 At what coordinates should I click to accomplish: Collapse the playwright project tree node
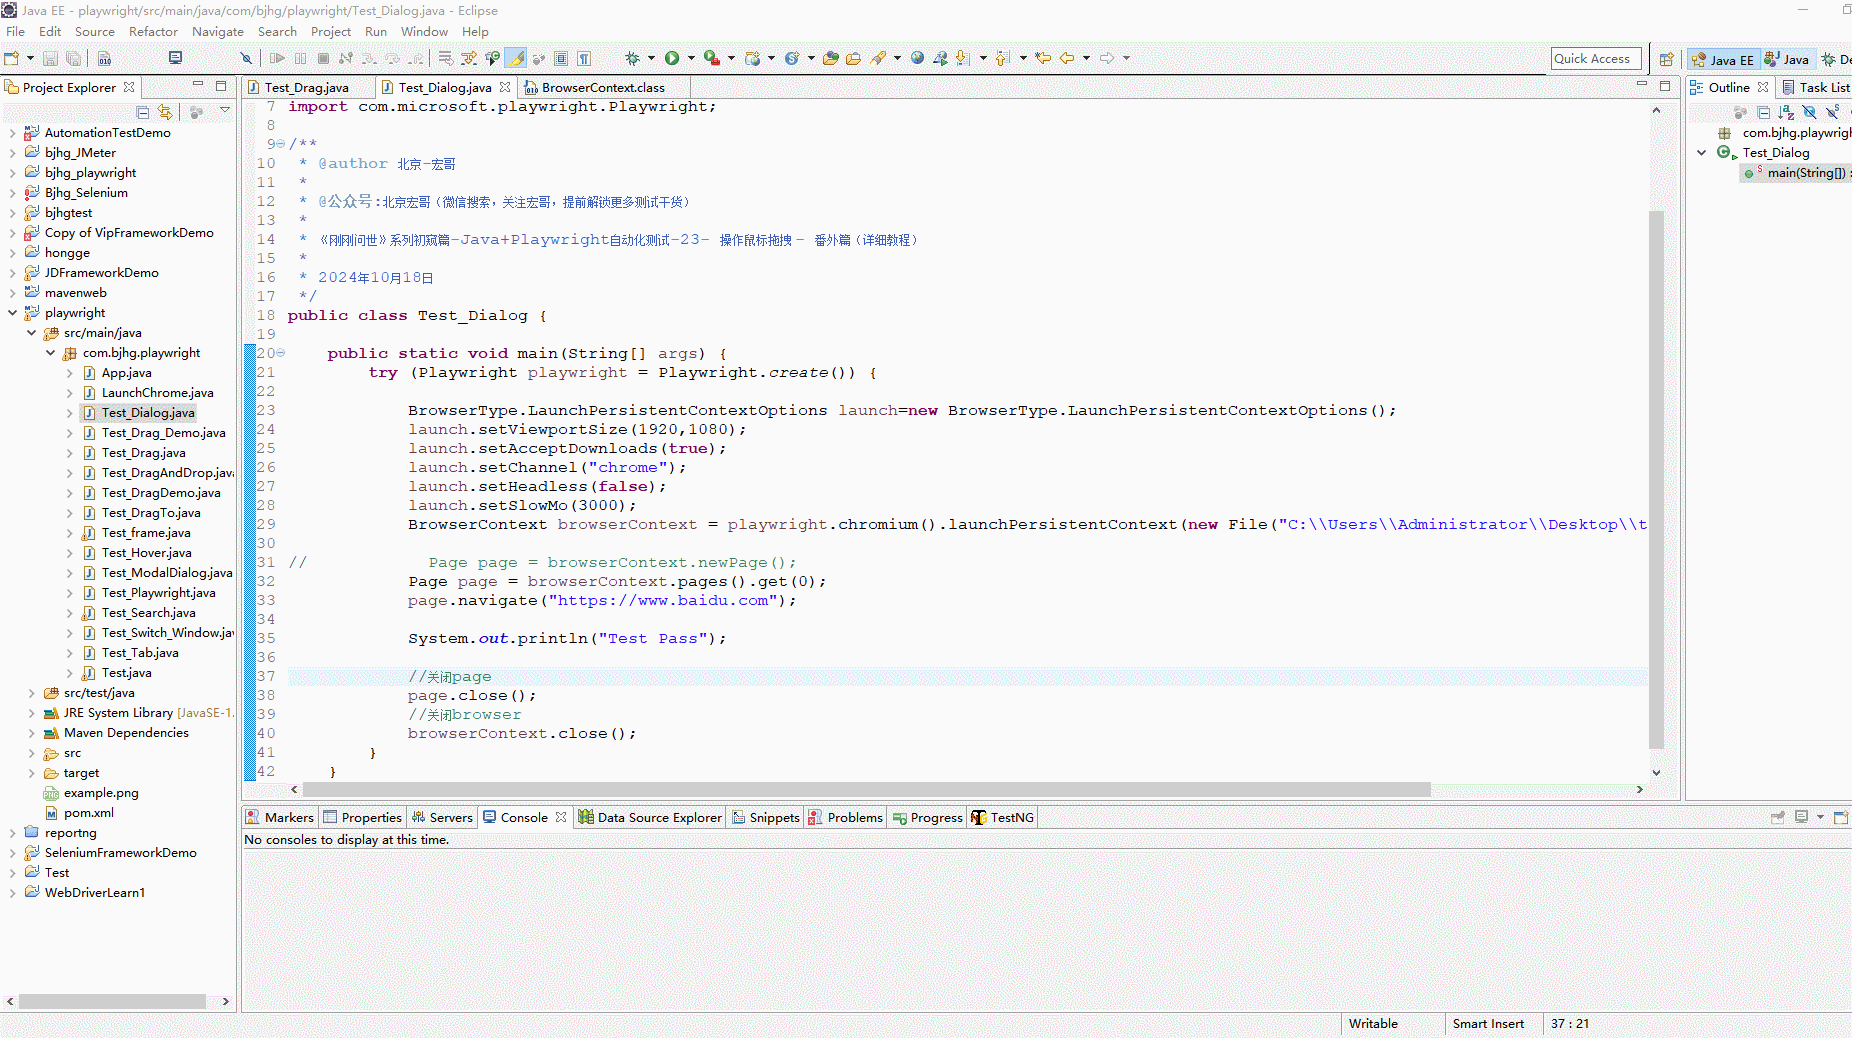(12, 313)
